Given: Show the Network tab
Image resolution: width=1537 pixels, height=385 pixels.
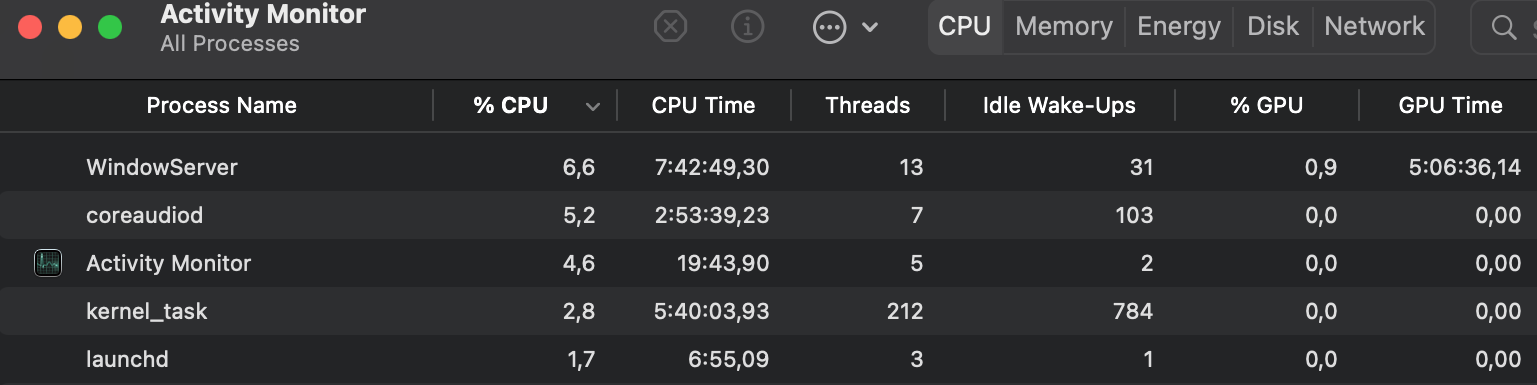Looking at the screenshot, I should 1374,27.
